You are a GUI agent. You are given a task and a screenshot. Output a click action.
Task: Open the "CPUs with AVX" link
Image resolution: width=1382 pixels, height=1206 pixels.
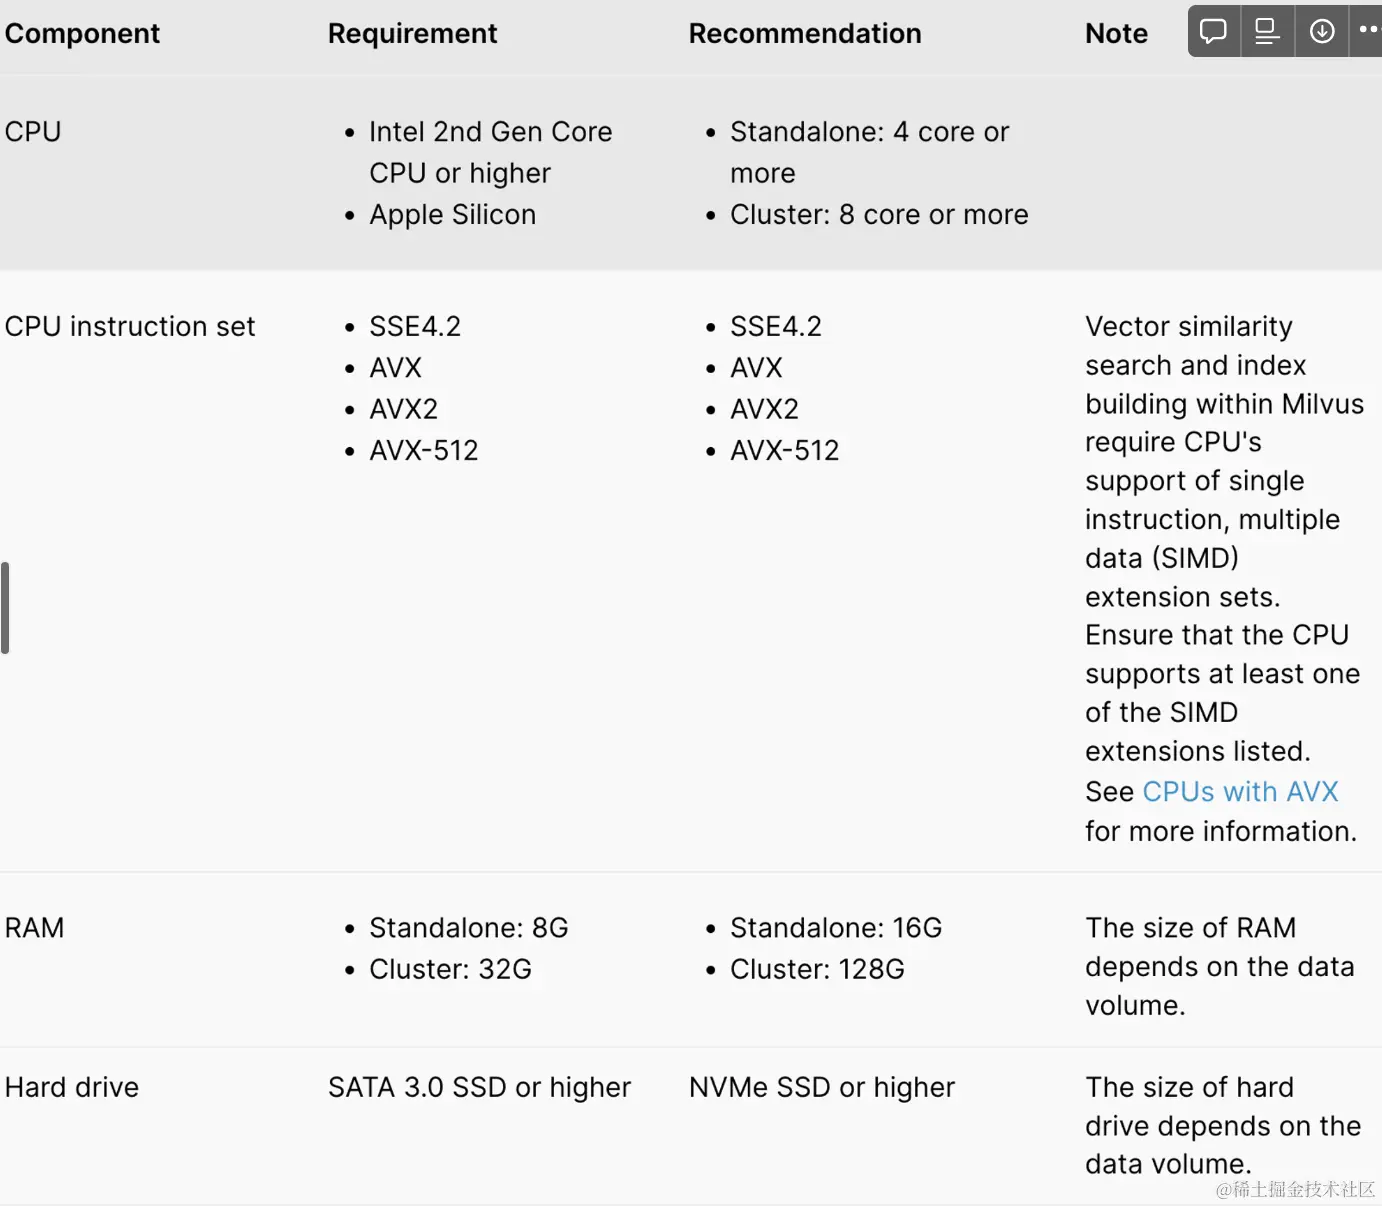1240,791
